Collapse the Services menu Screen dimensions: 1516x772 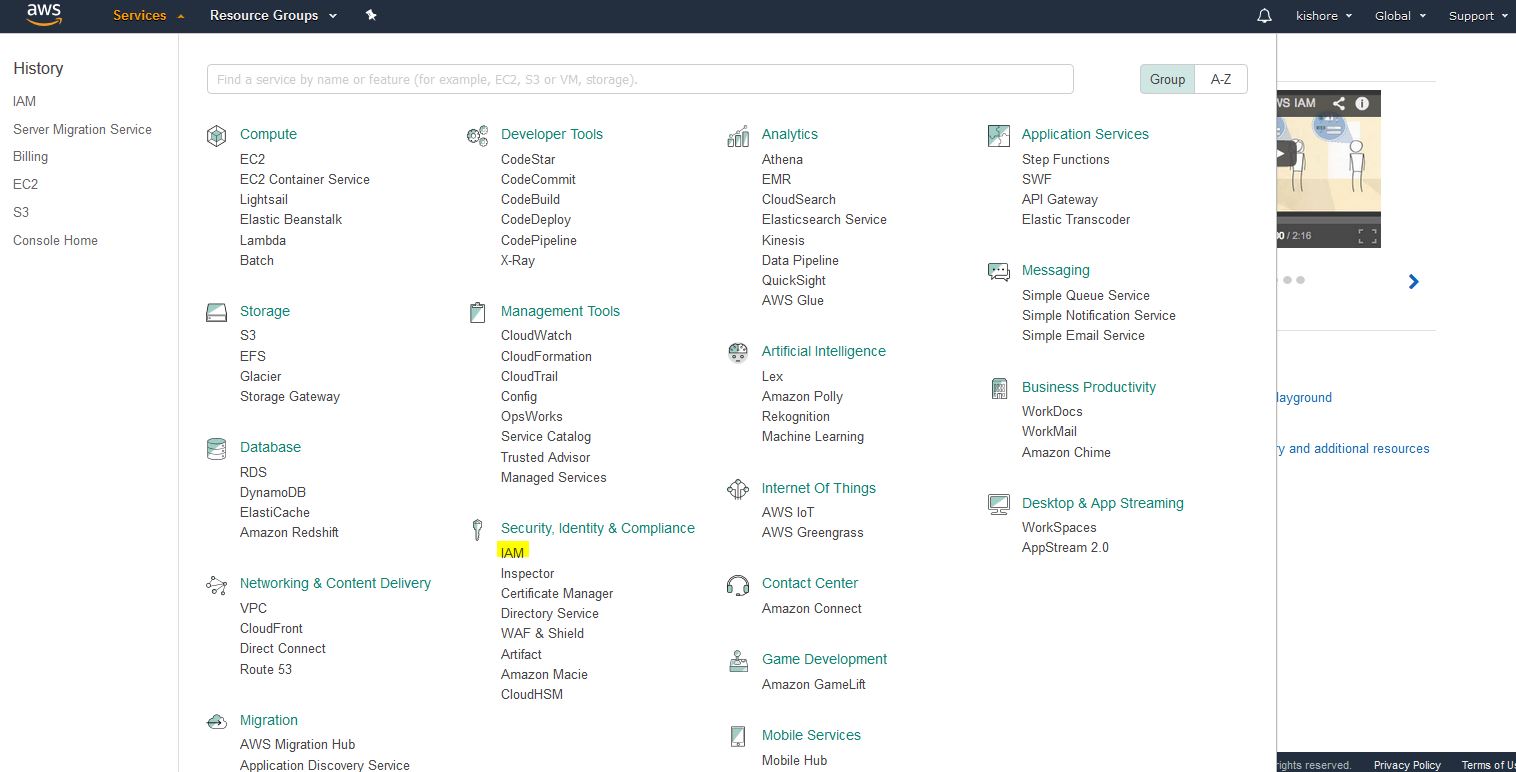(148, 16)
